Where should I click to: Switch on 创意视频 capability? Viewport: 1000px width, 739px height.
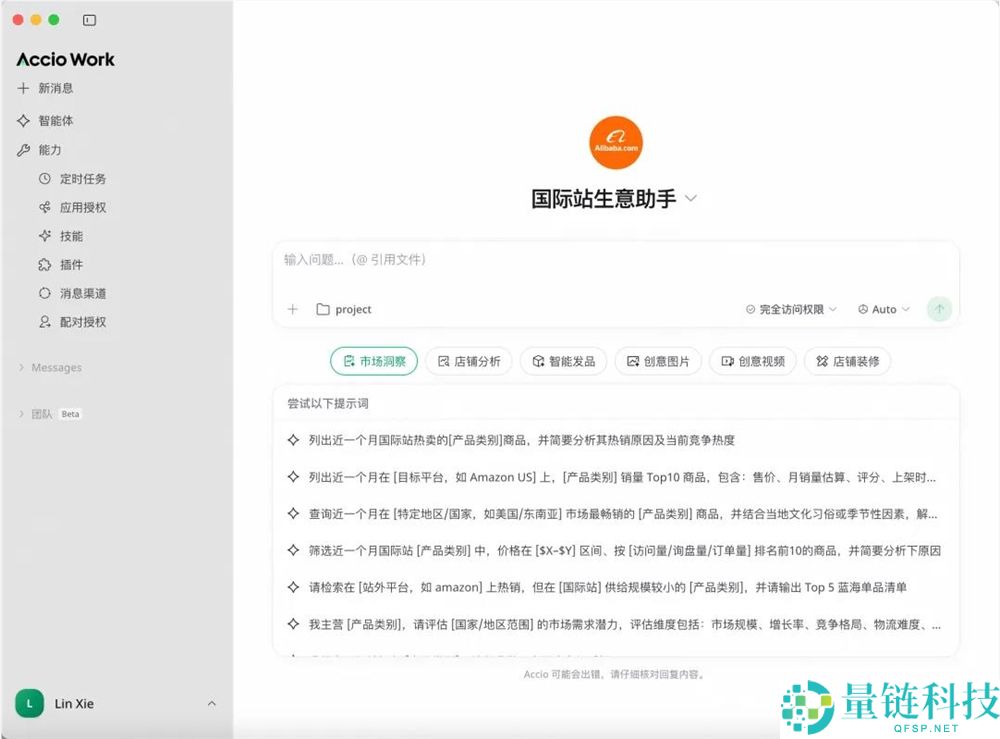click(x=752, y=361)
